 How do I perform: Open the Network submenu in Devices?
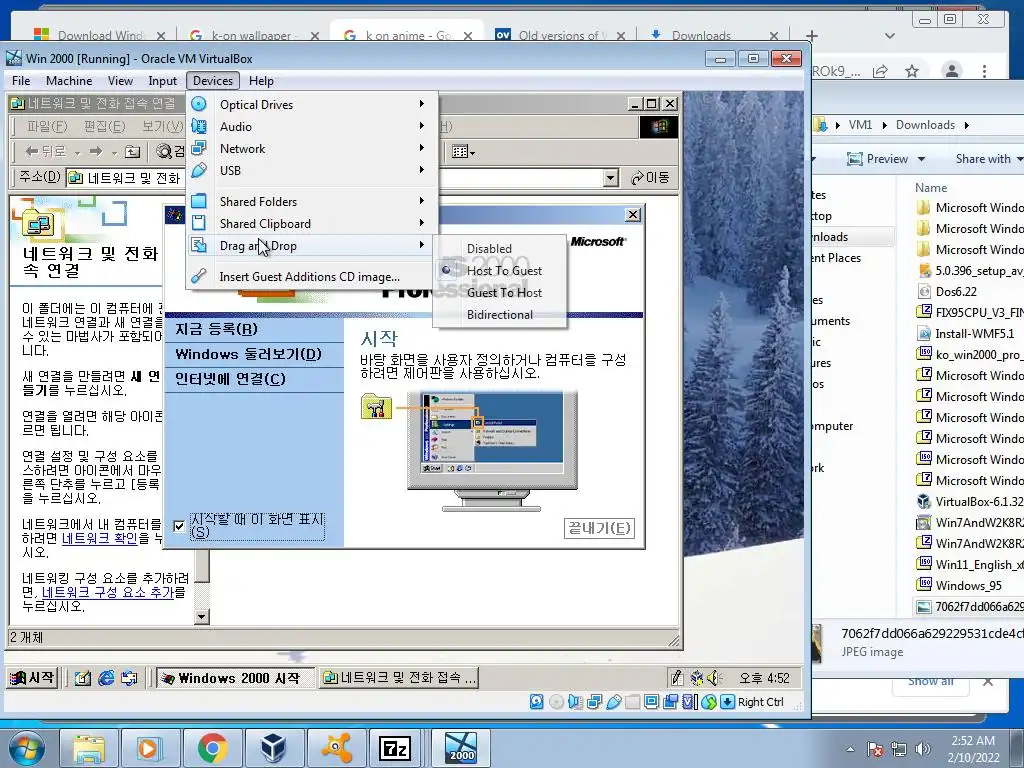312,148
